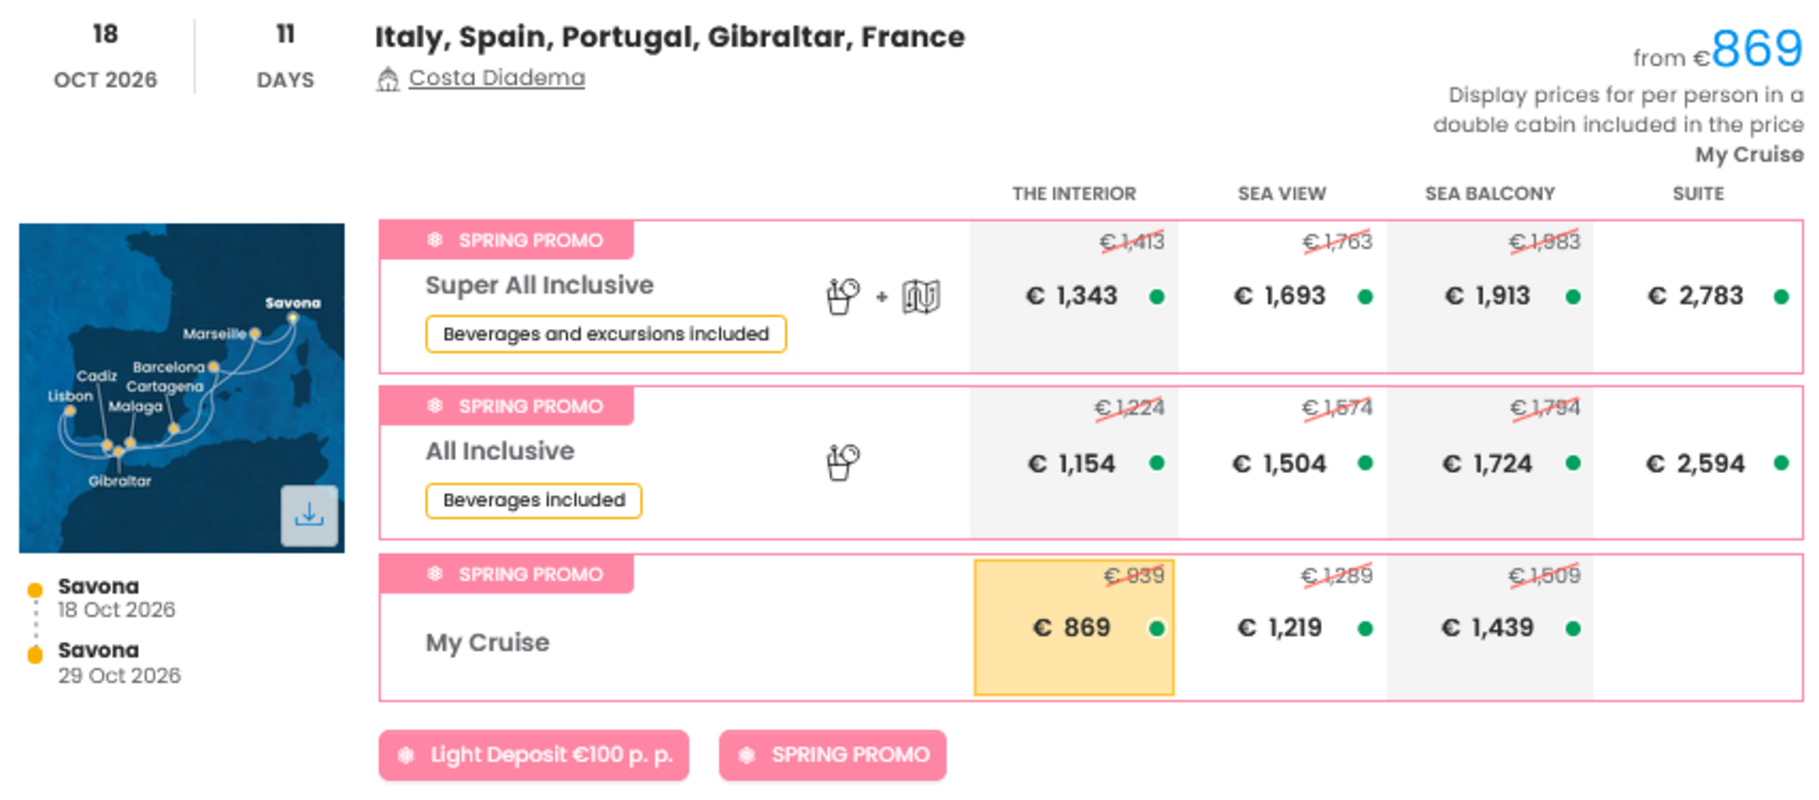Select Super All Inclusive Suite at €2,783
Viewport: 1819px width, 800px height.
tap(1697, 296)
